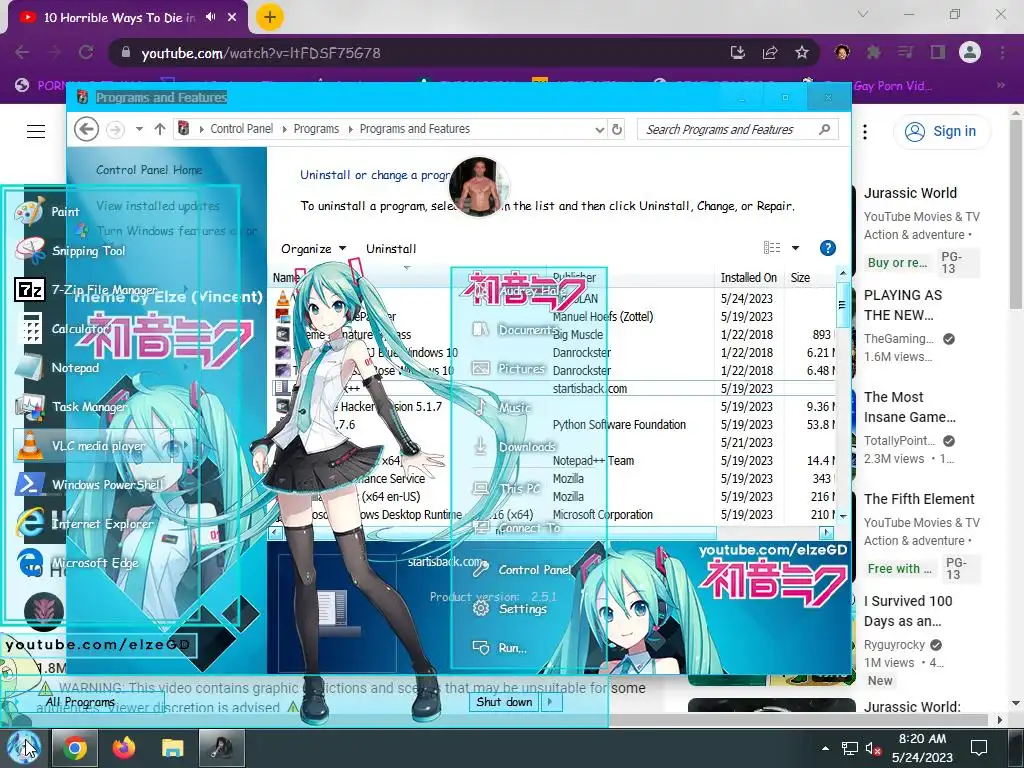Toggle the muted volume icon in the system tray
Viewport: 1024px width, 768px height.
pyautogui.click(x=873, y=748)
